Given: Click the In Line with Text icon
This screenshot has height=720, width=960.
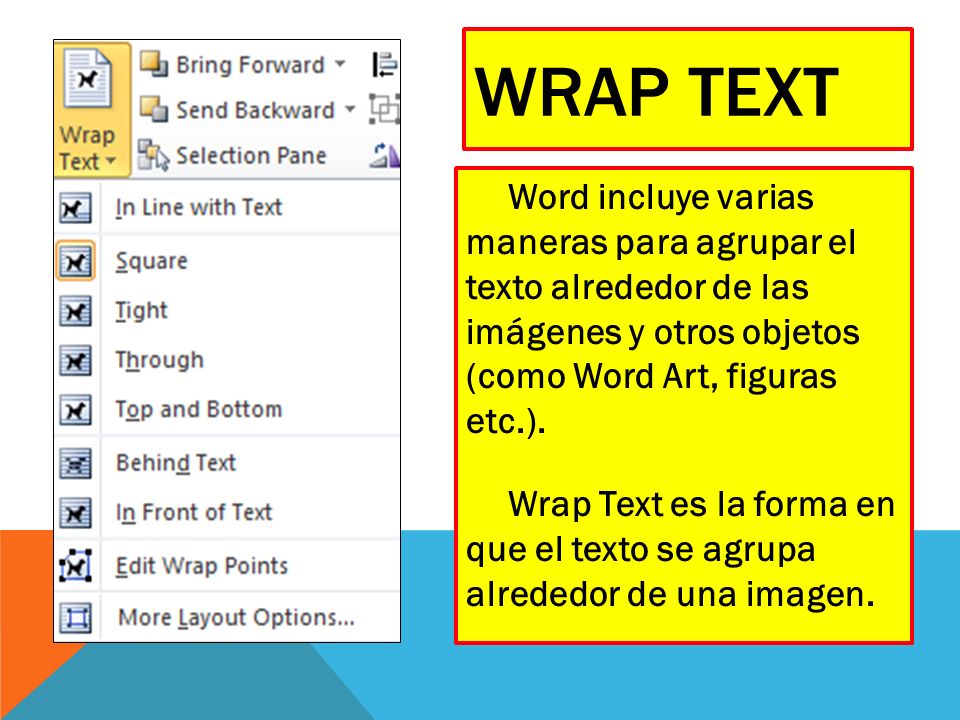Looking at the screenshot, I should point(75,208).
